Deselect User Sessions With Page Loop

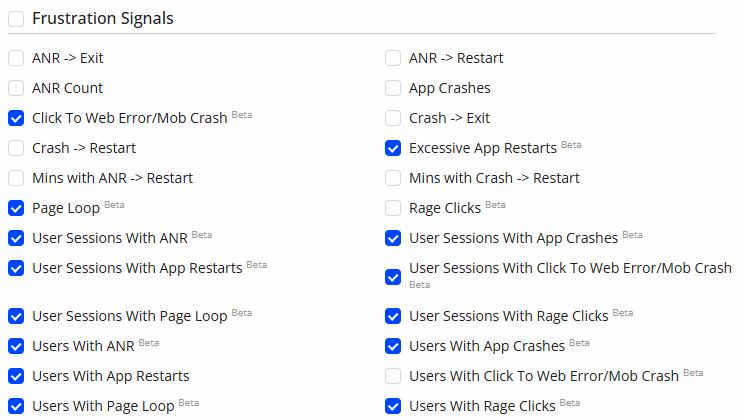tap(16, 316)
